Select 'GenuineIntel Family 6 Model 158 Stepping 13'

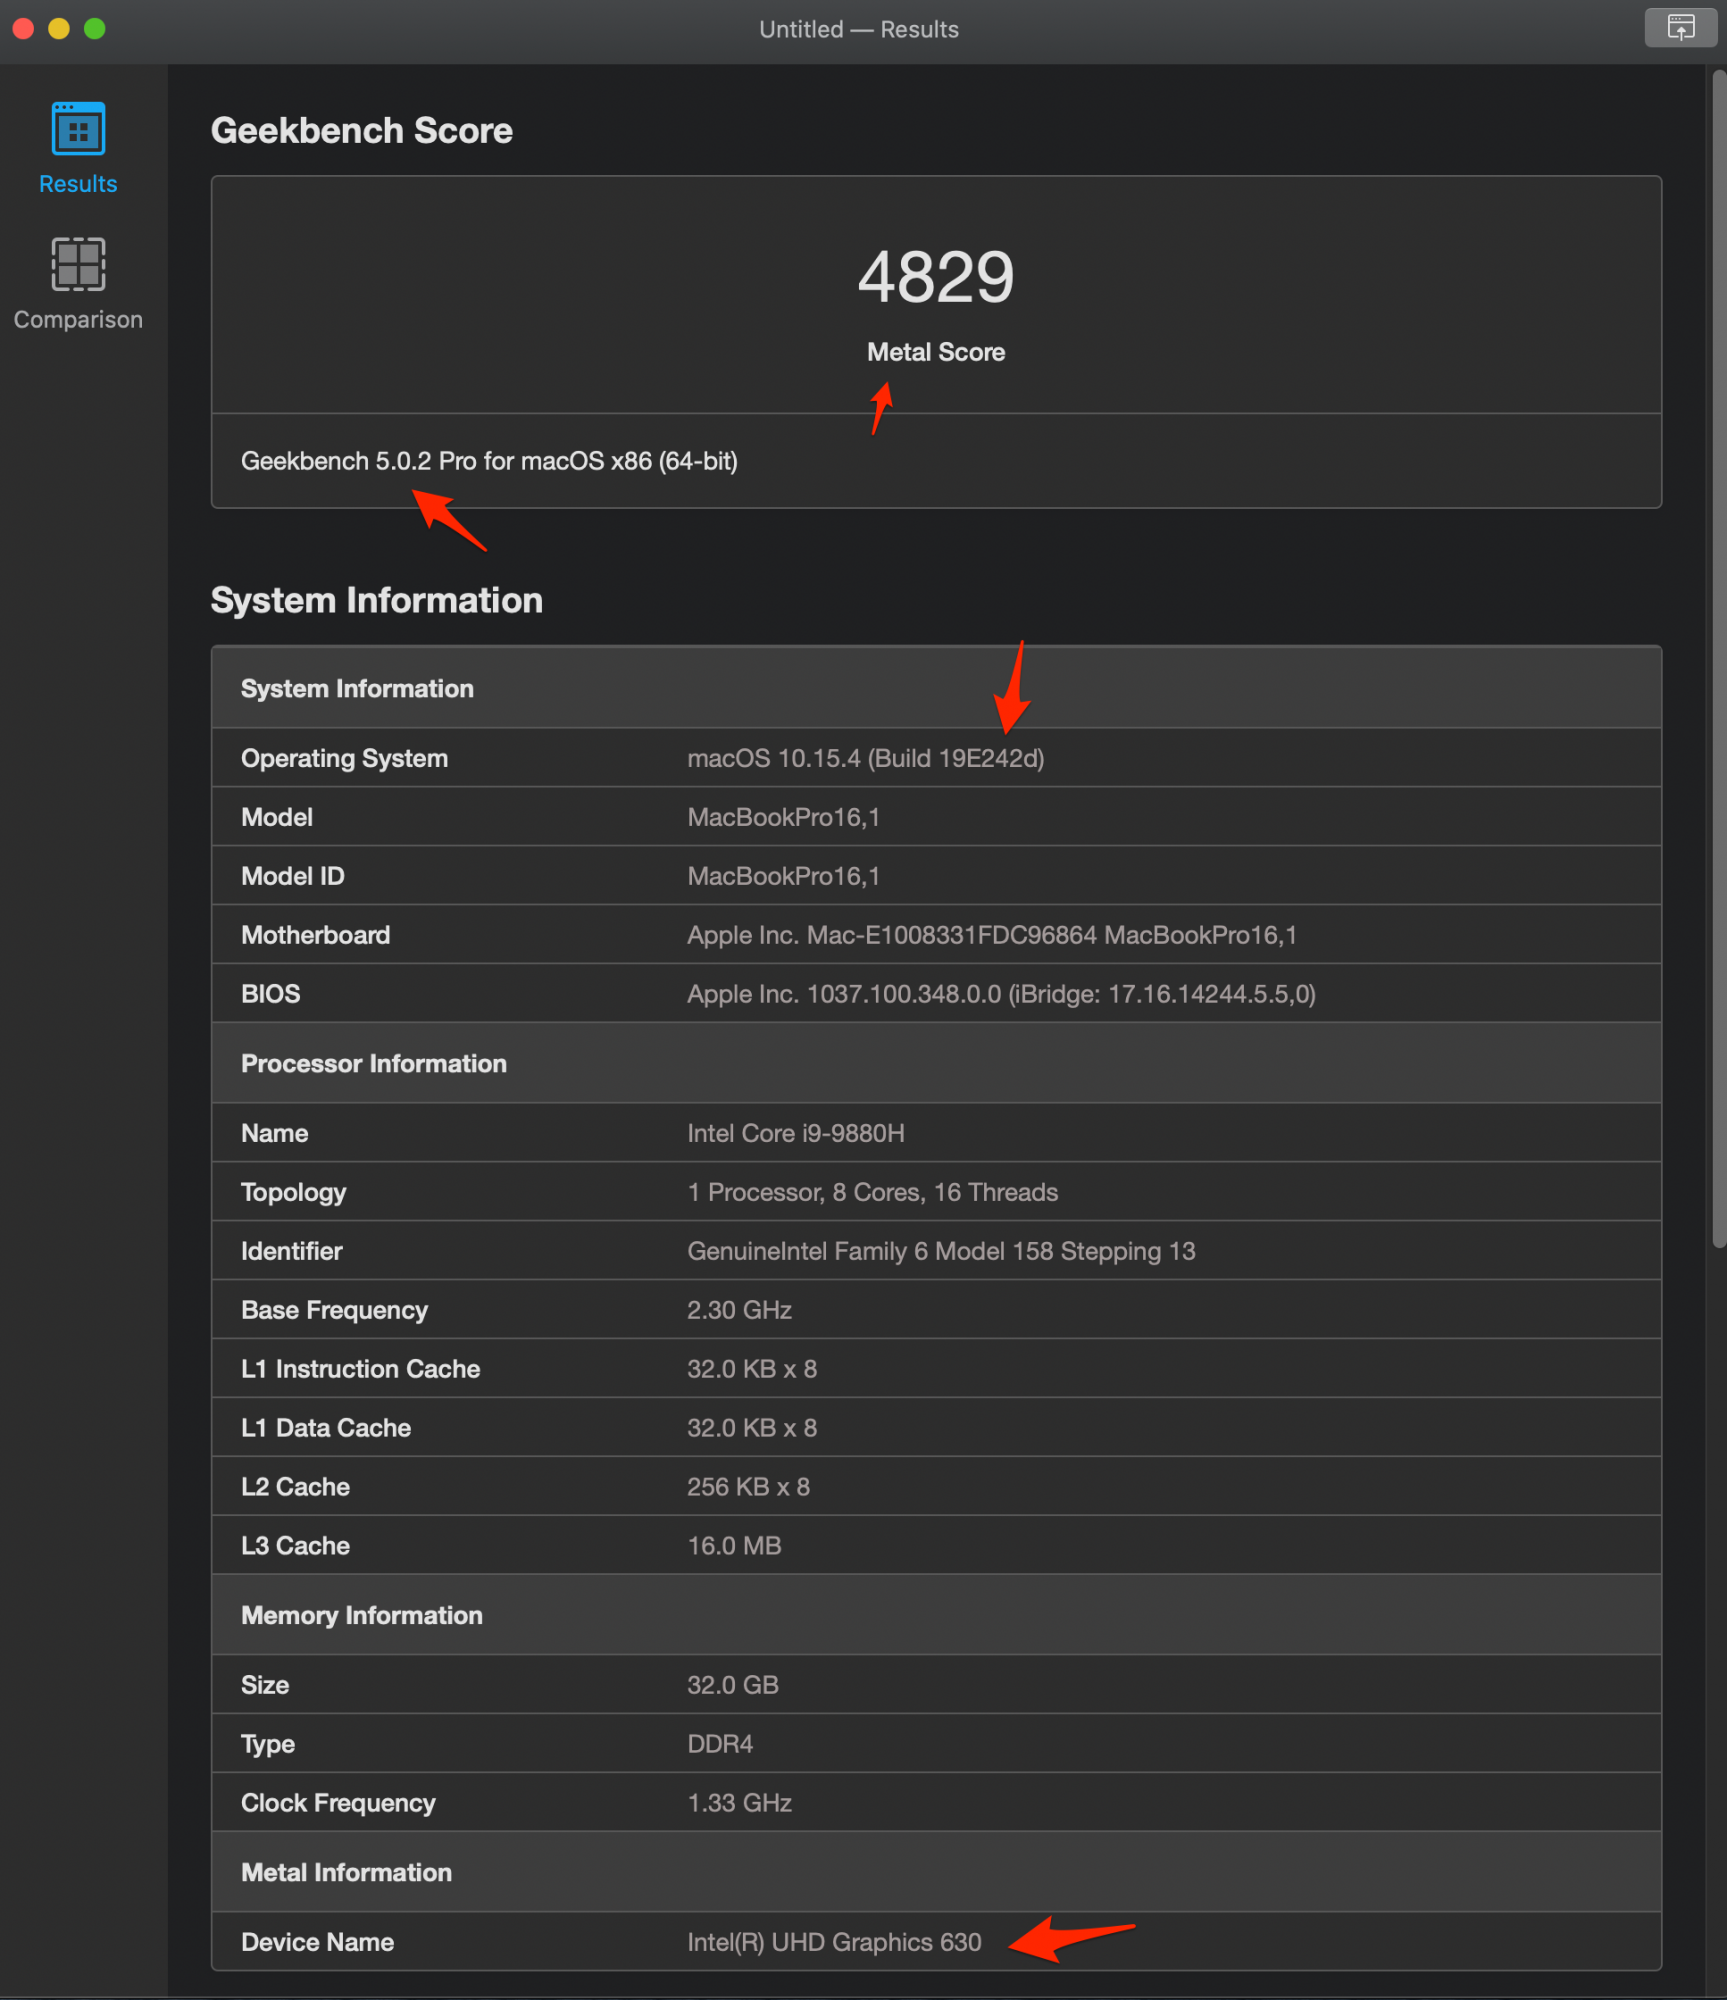[941, 1251]
